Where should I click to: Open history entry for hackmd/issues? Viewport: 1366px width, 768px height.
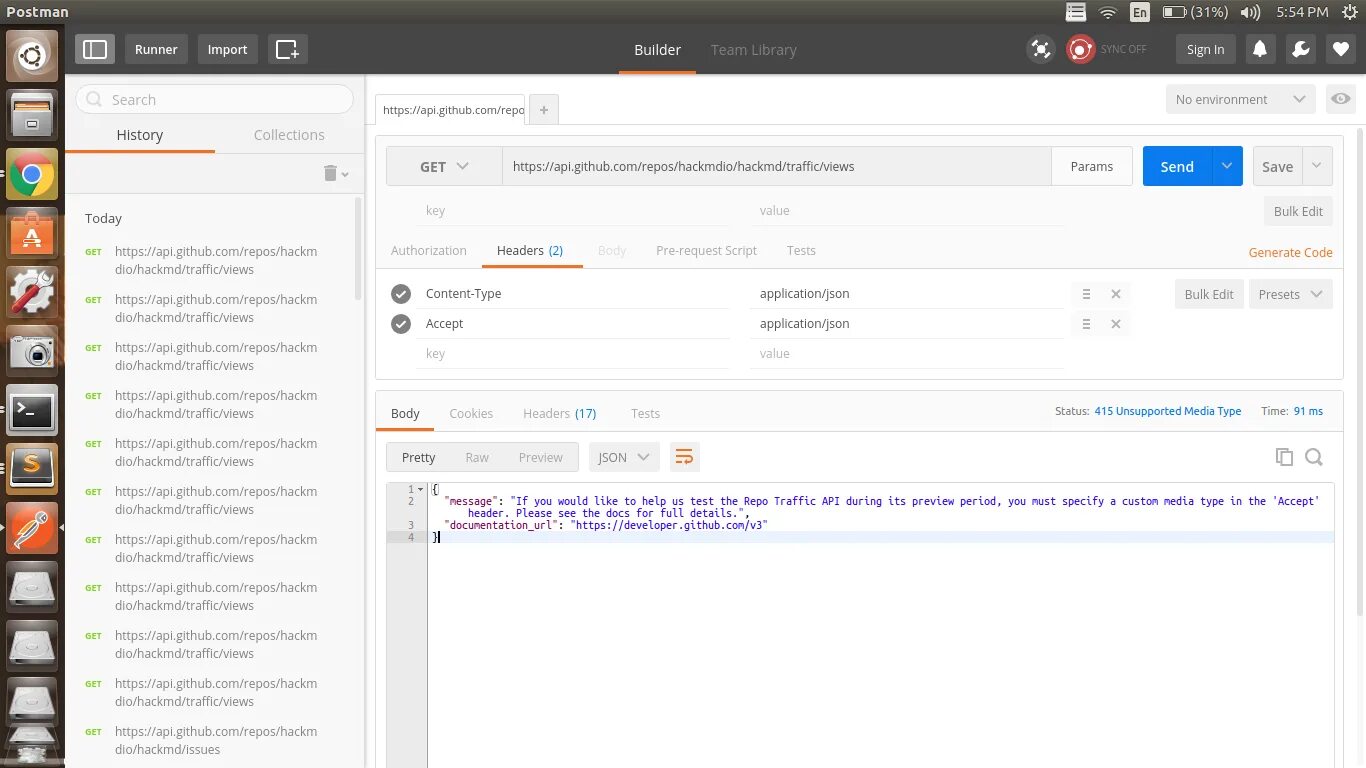(215, 740)
